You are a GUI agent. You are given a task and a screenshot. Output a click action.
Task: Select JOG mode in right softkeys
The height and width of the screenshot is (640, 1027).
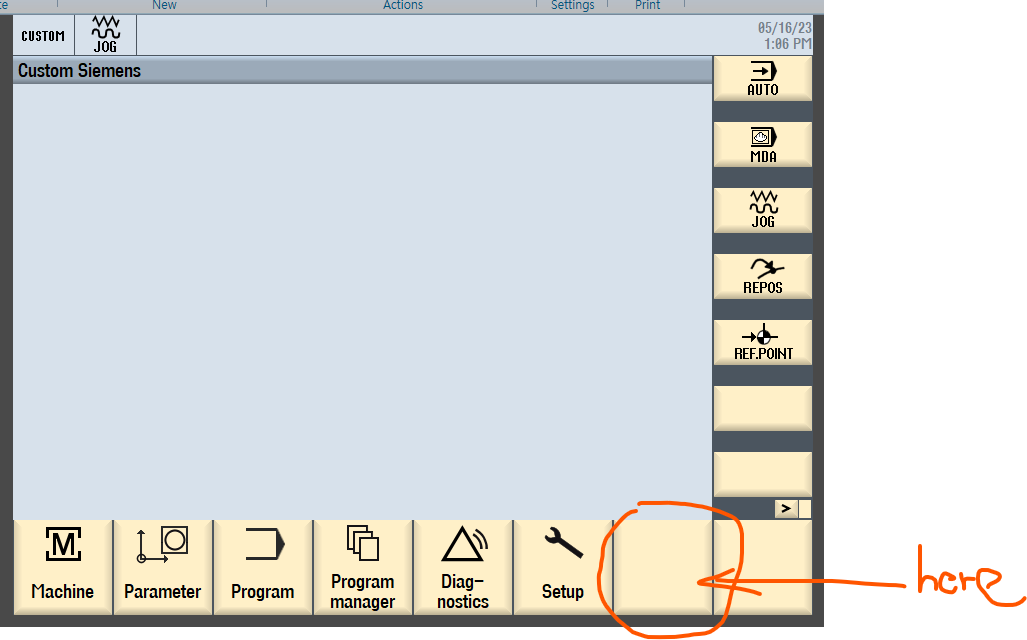click(x=762, y=210)
